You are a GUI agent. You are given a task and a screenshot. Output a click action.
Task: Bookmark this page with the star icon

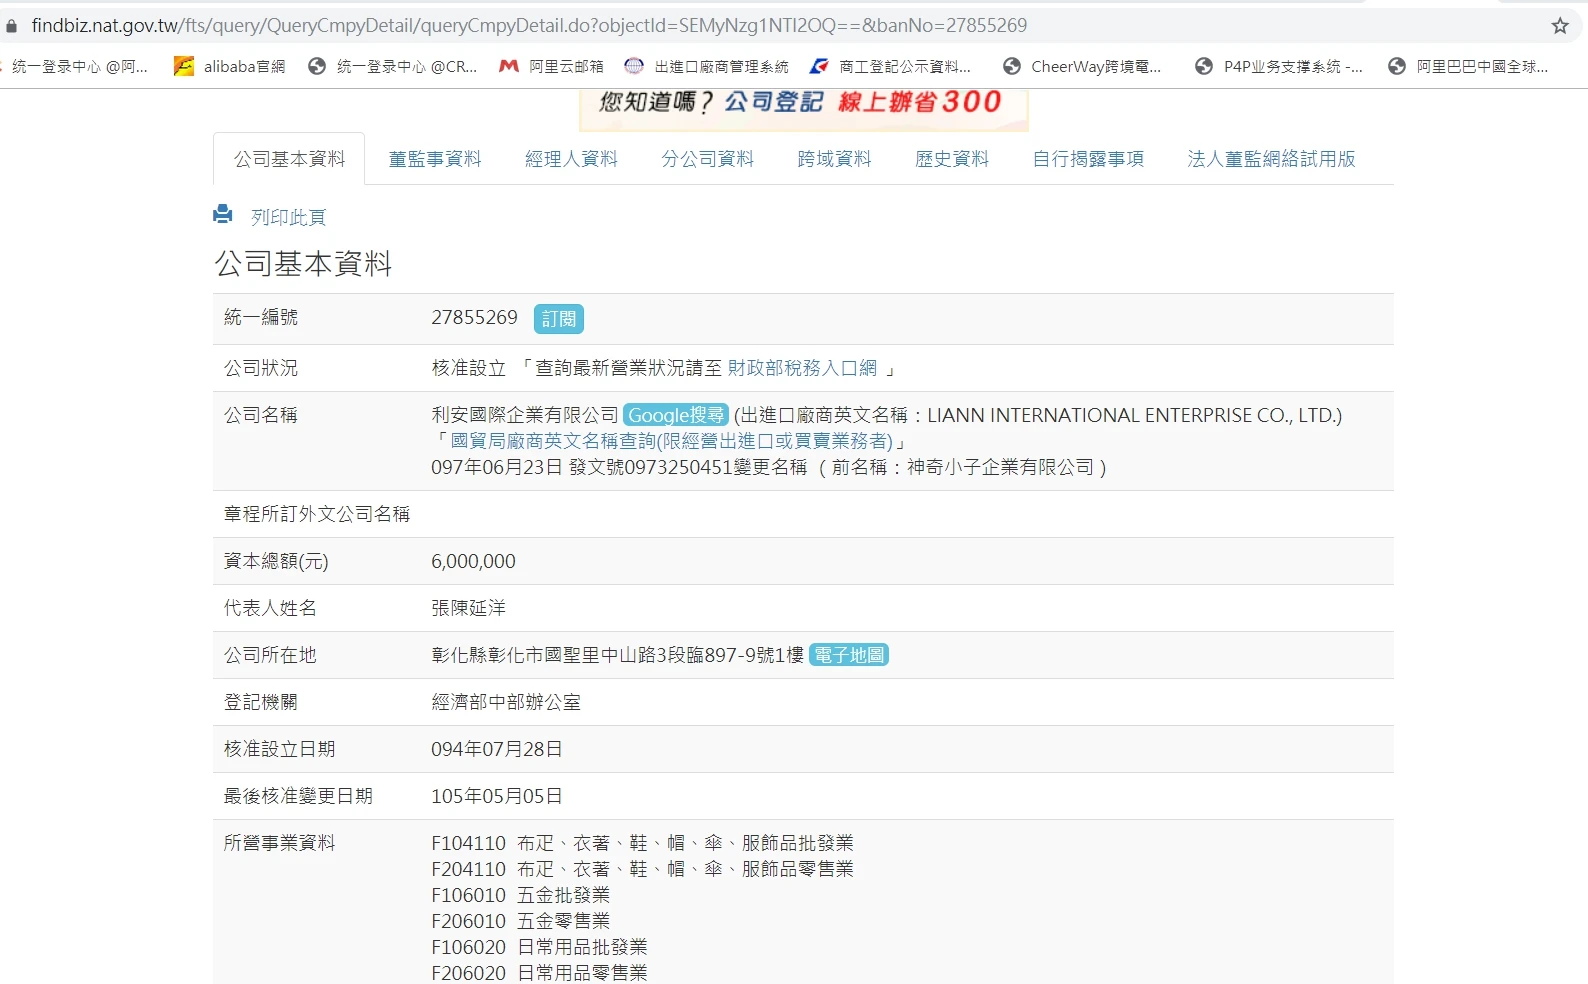coord(1559,26)
